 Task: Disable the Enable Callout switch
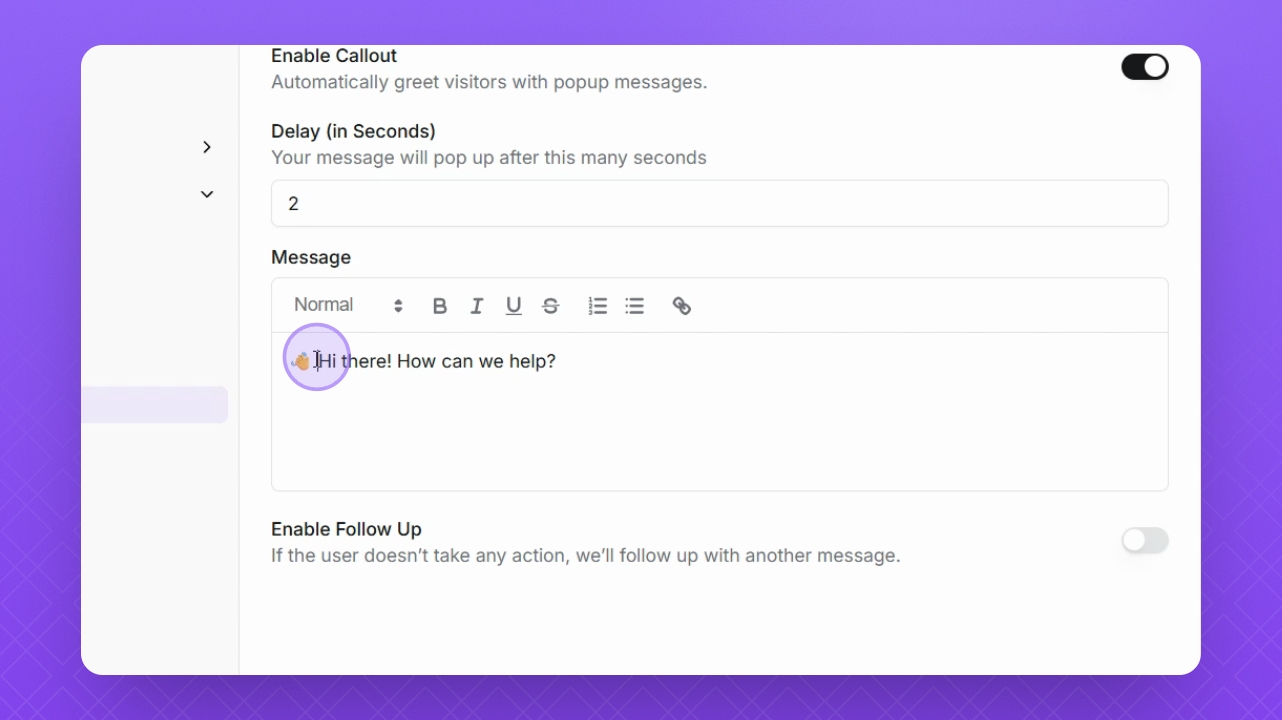pyautogui.click(x=1145, y=67)
